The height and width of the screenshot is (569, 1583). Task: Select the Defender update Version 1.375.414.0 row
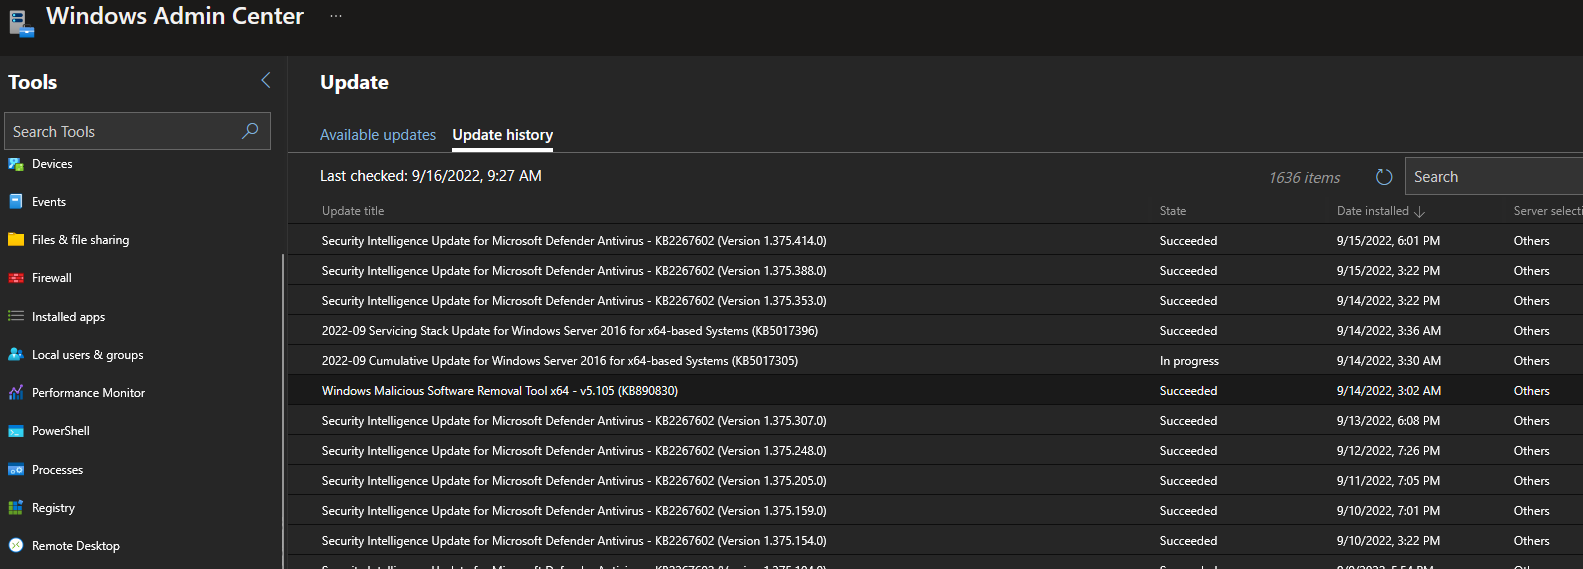pyautogui.click(x=935, y=241)
